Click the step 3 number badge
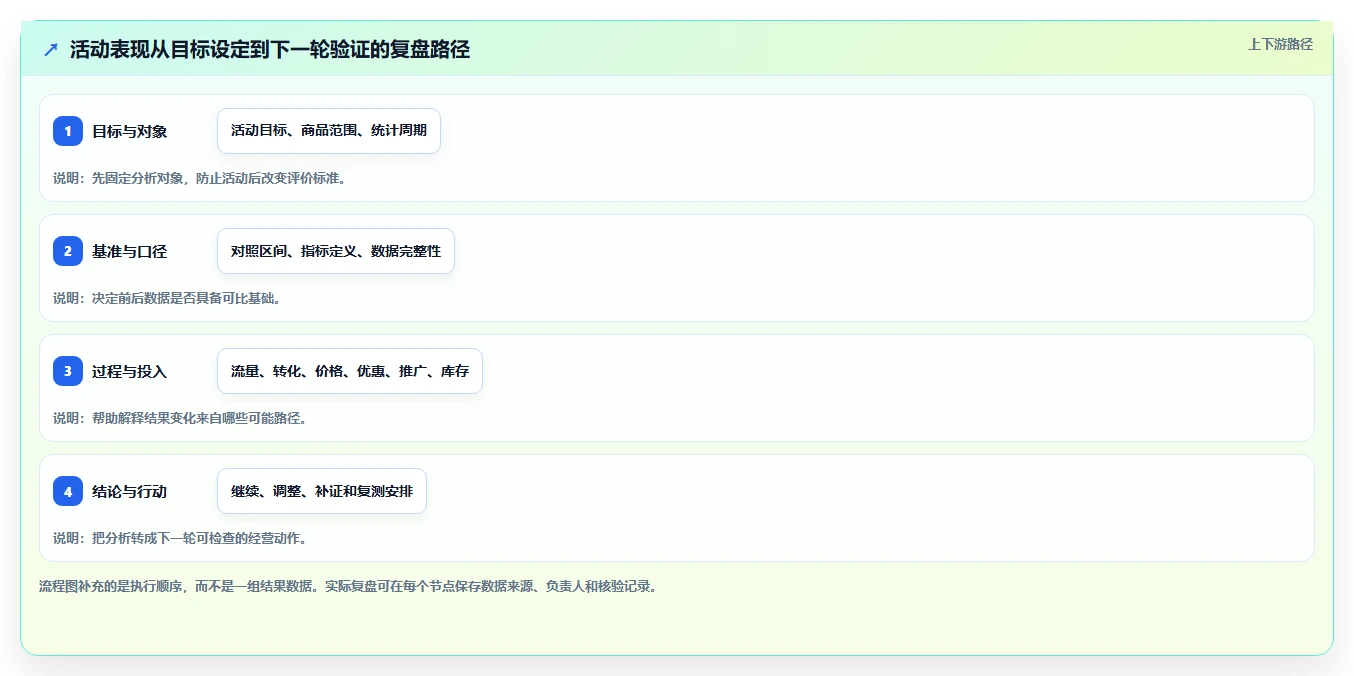 point(68,371)
